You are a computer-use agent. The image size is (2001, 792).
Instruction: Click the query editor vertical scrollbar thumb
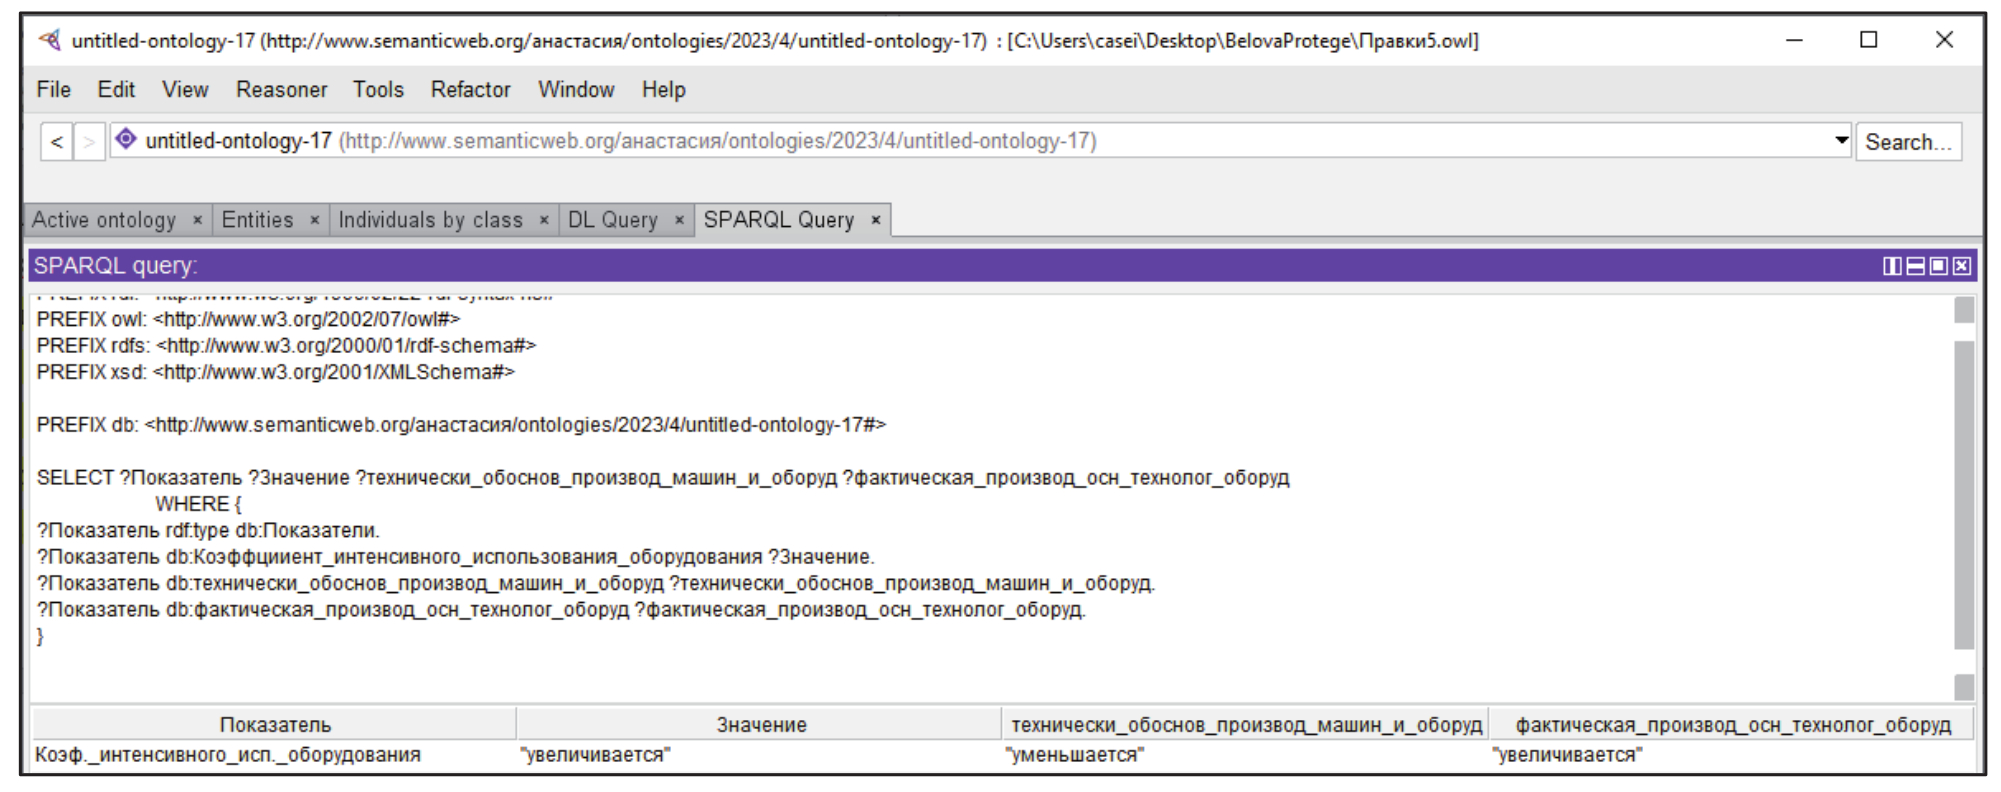(1964, 495)
